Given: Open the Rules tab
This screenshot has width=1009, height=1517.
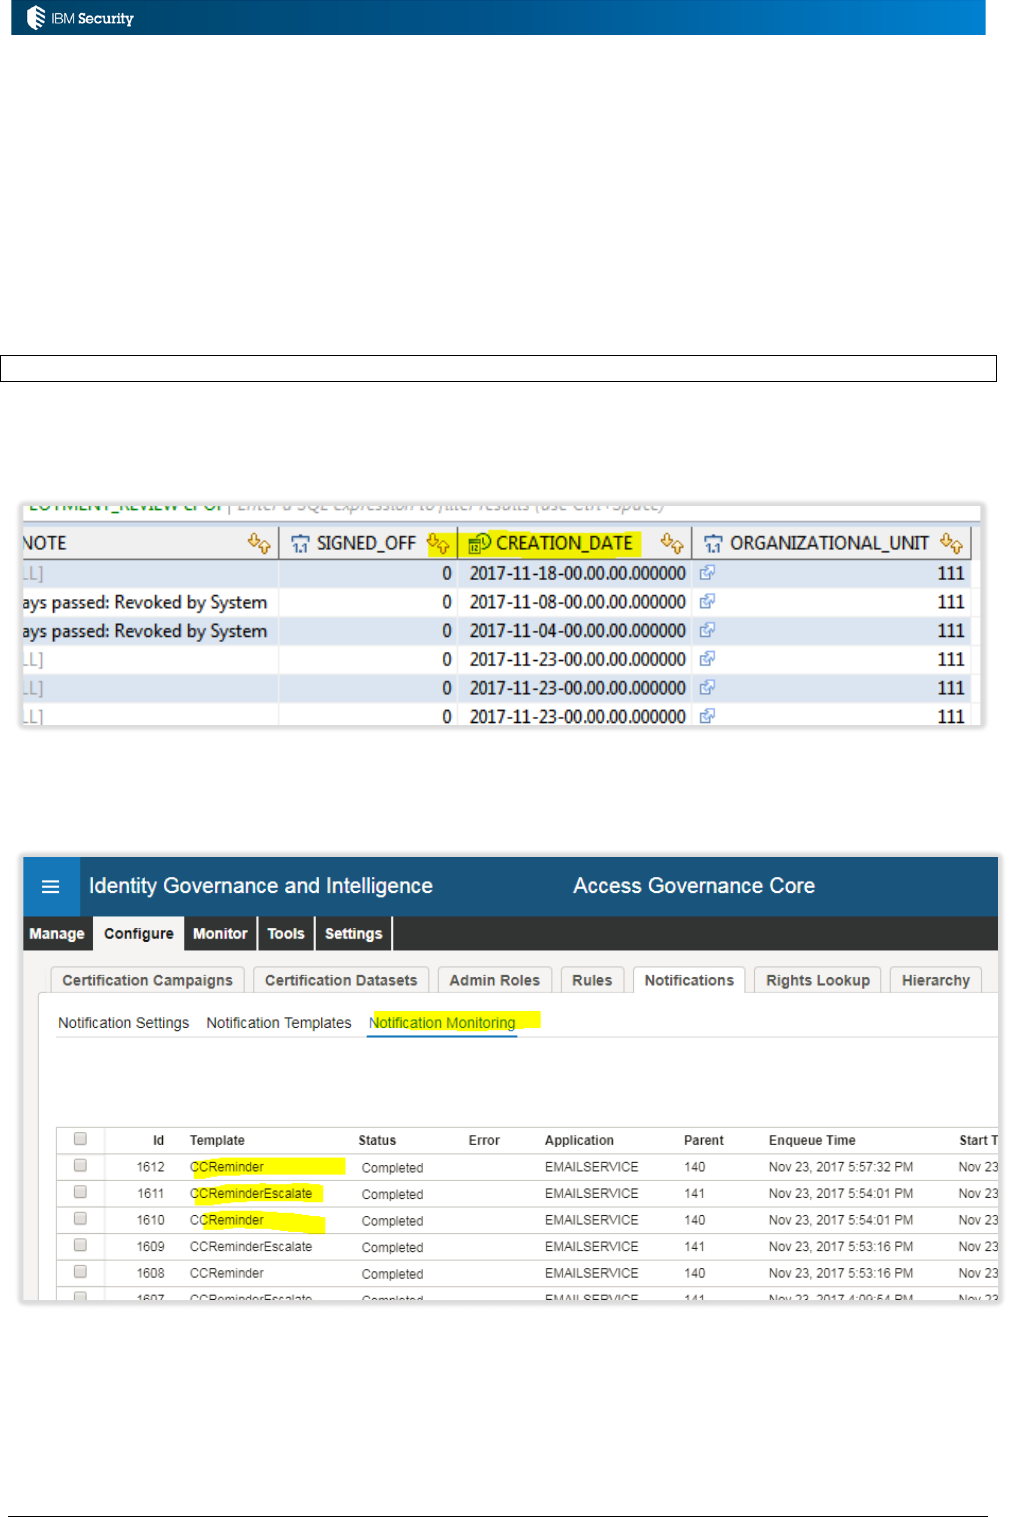Looking at the screenshot, I should point(592,980).
